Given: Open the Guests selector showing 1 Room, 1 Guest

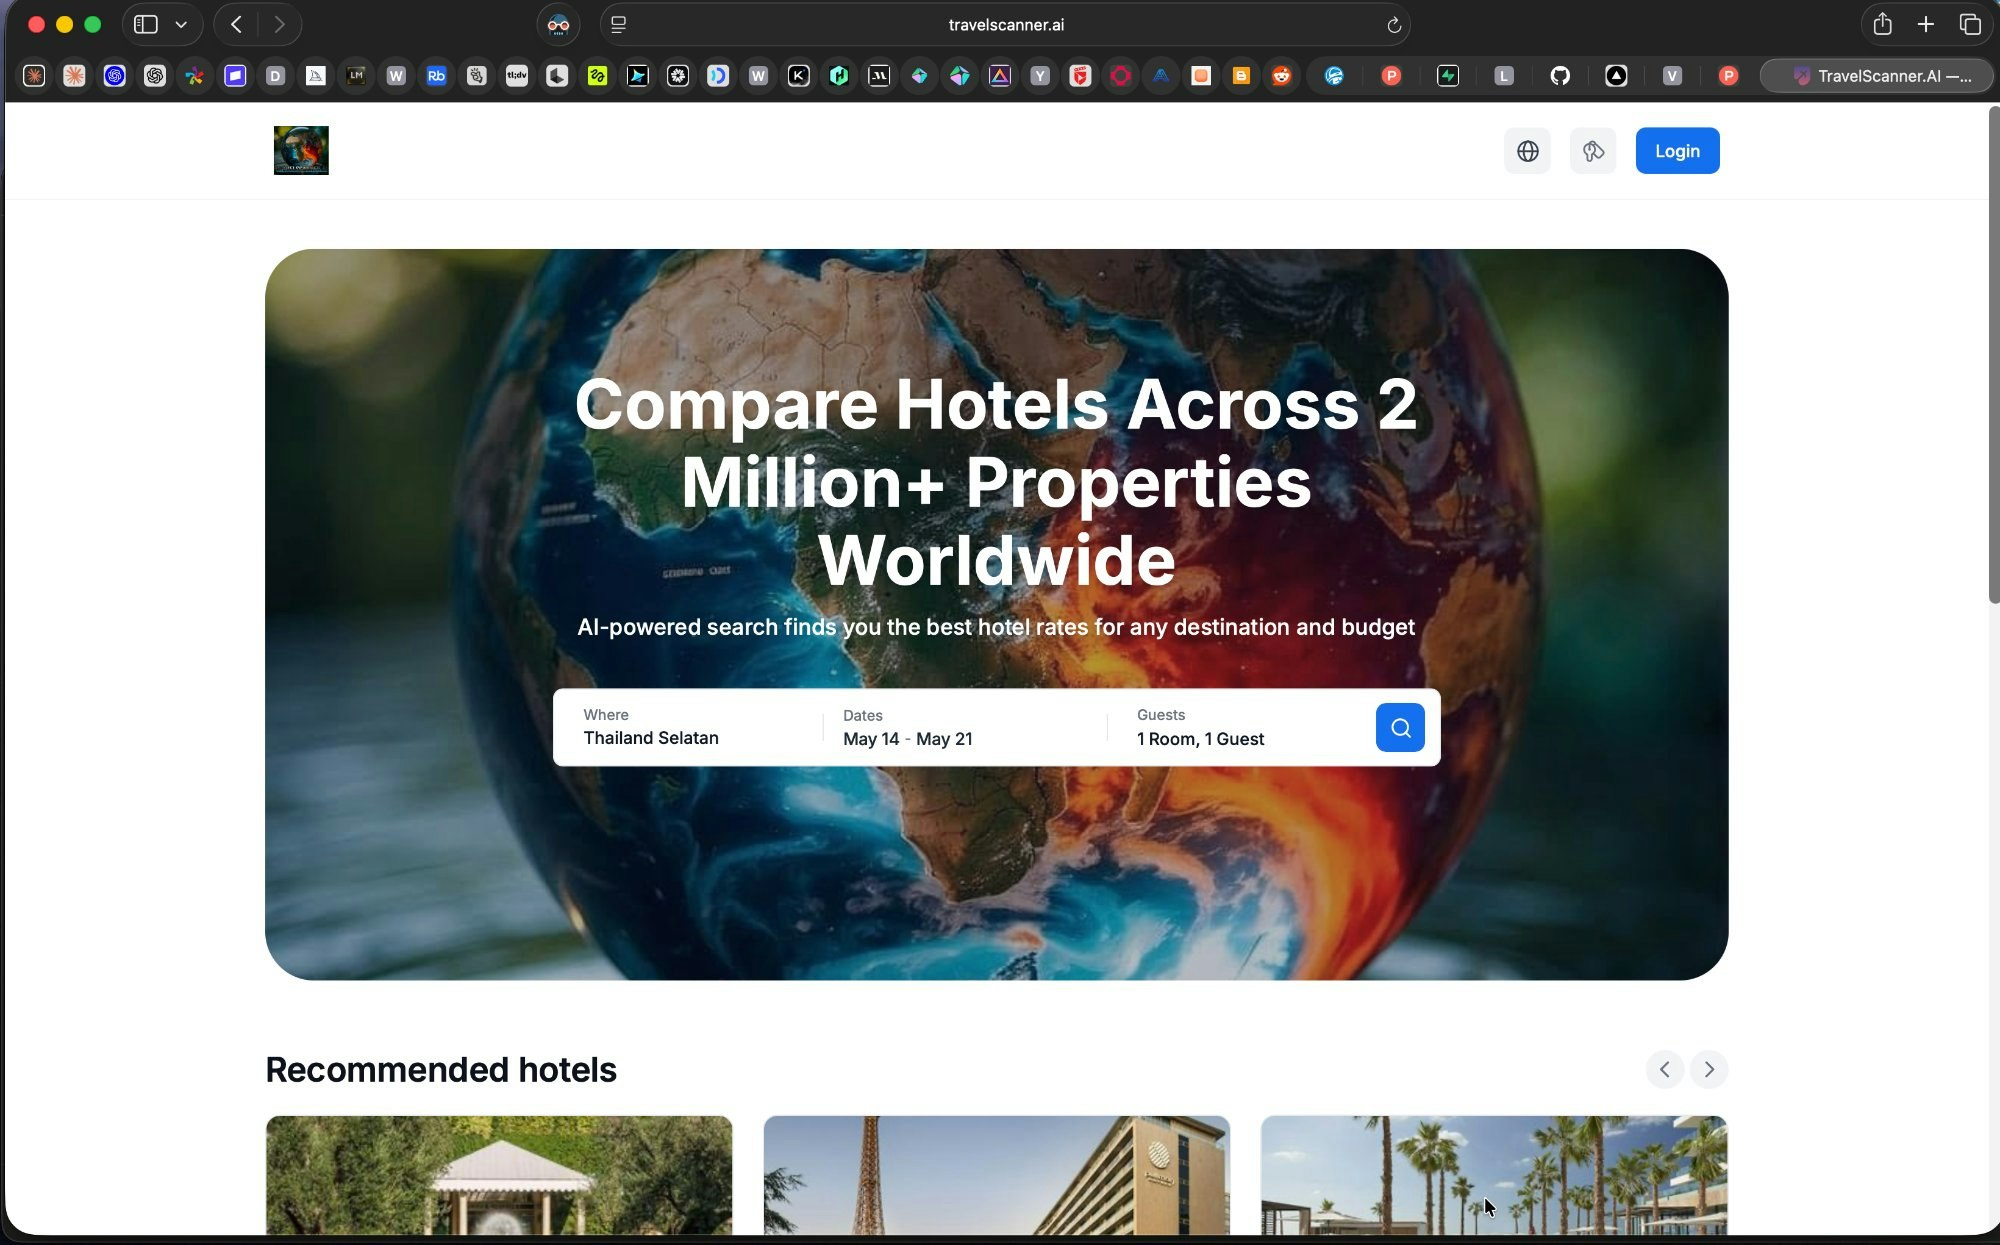Looking at the screenshot, I should coord(1200,728).
